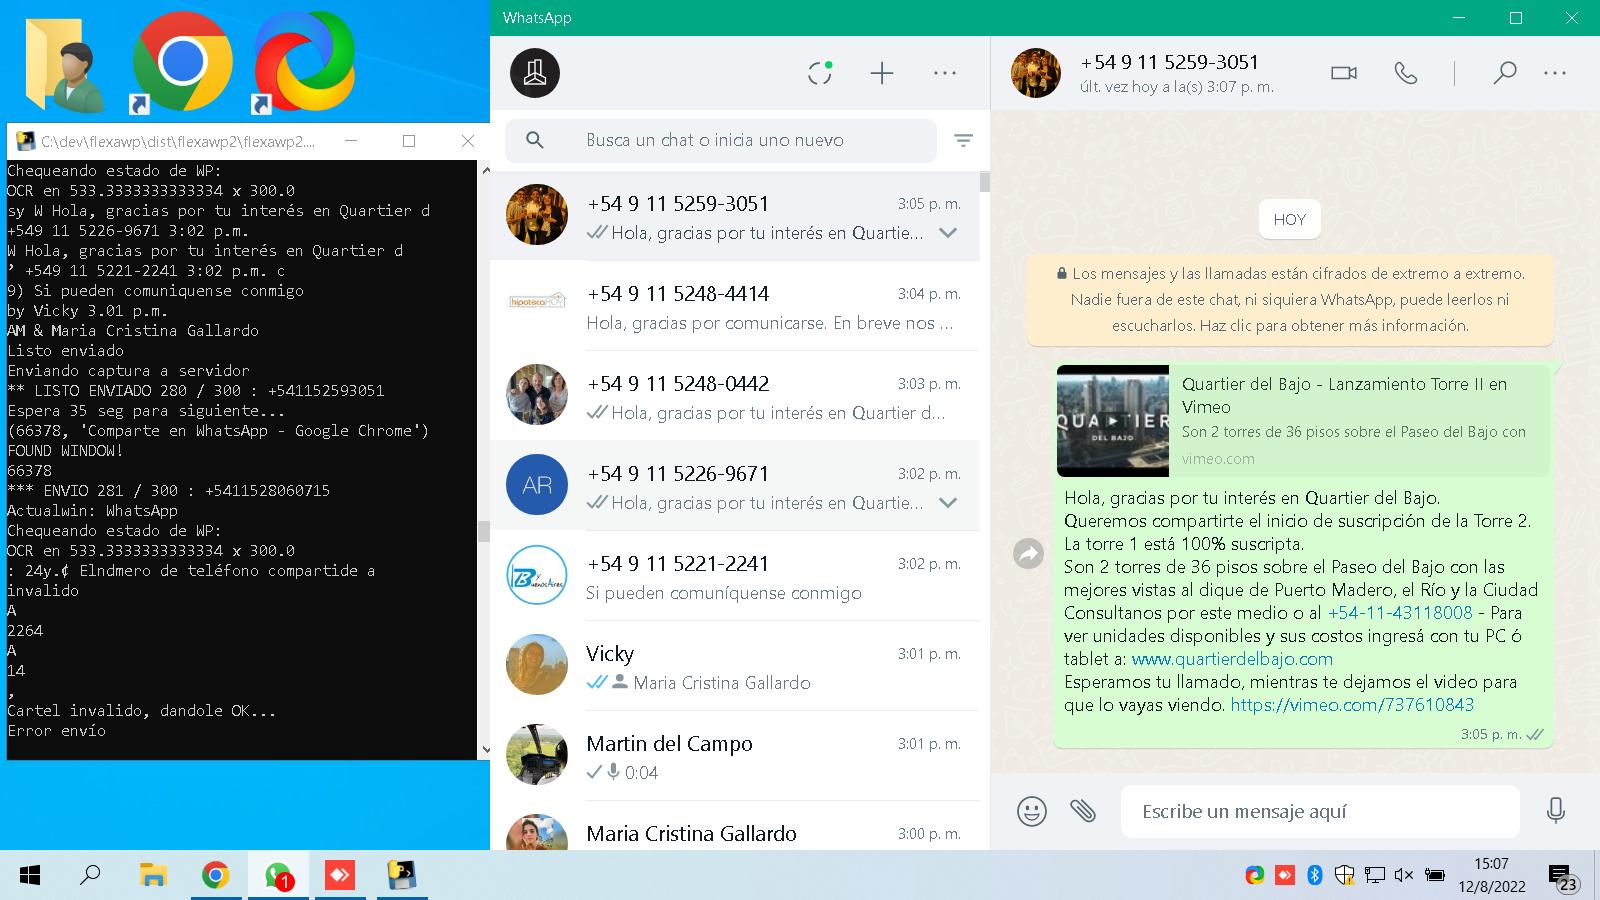Search within the open conversation
This screenshot has width=1600, height=900.
coord(1505,73)
